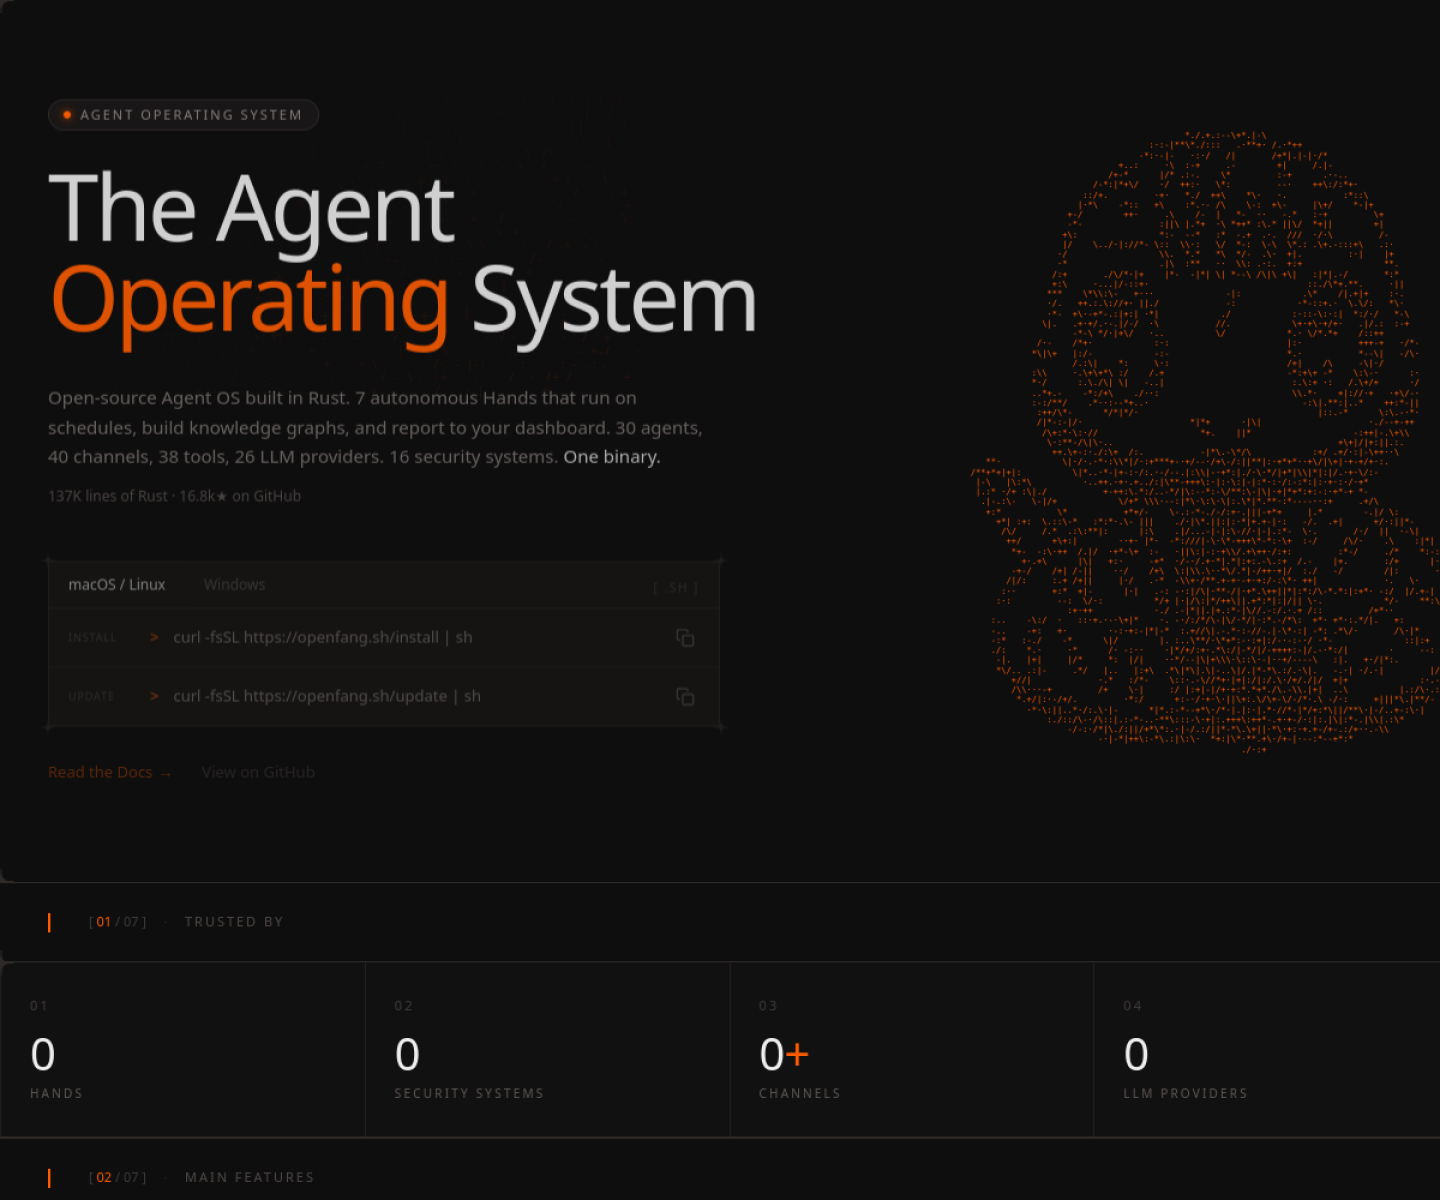This screenshot has height=1200, width=1440.
Task: Click the UPDATE row label
Action: pos(91,696)
